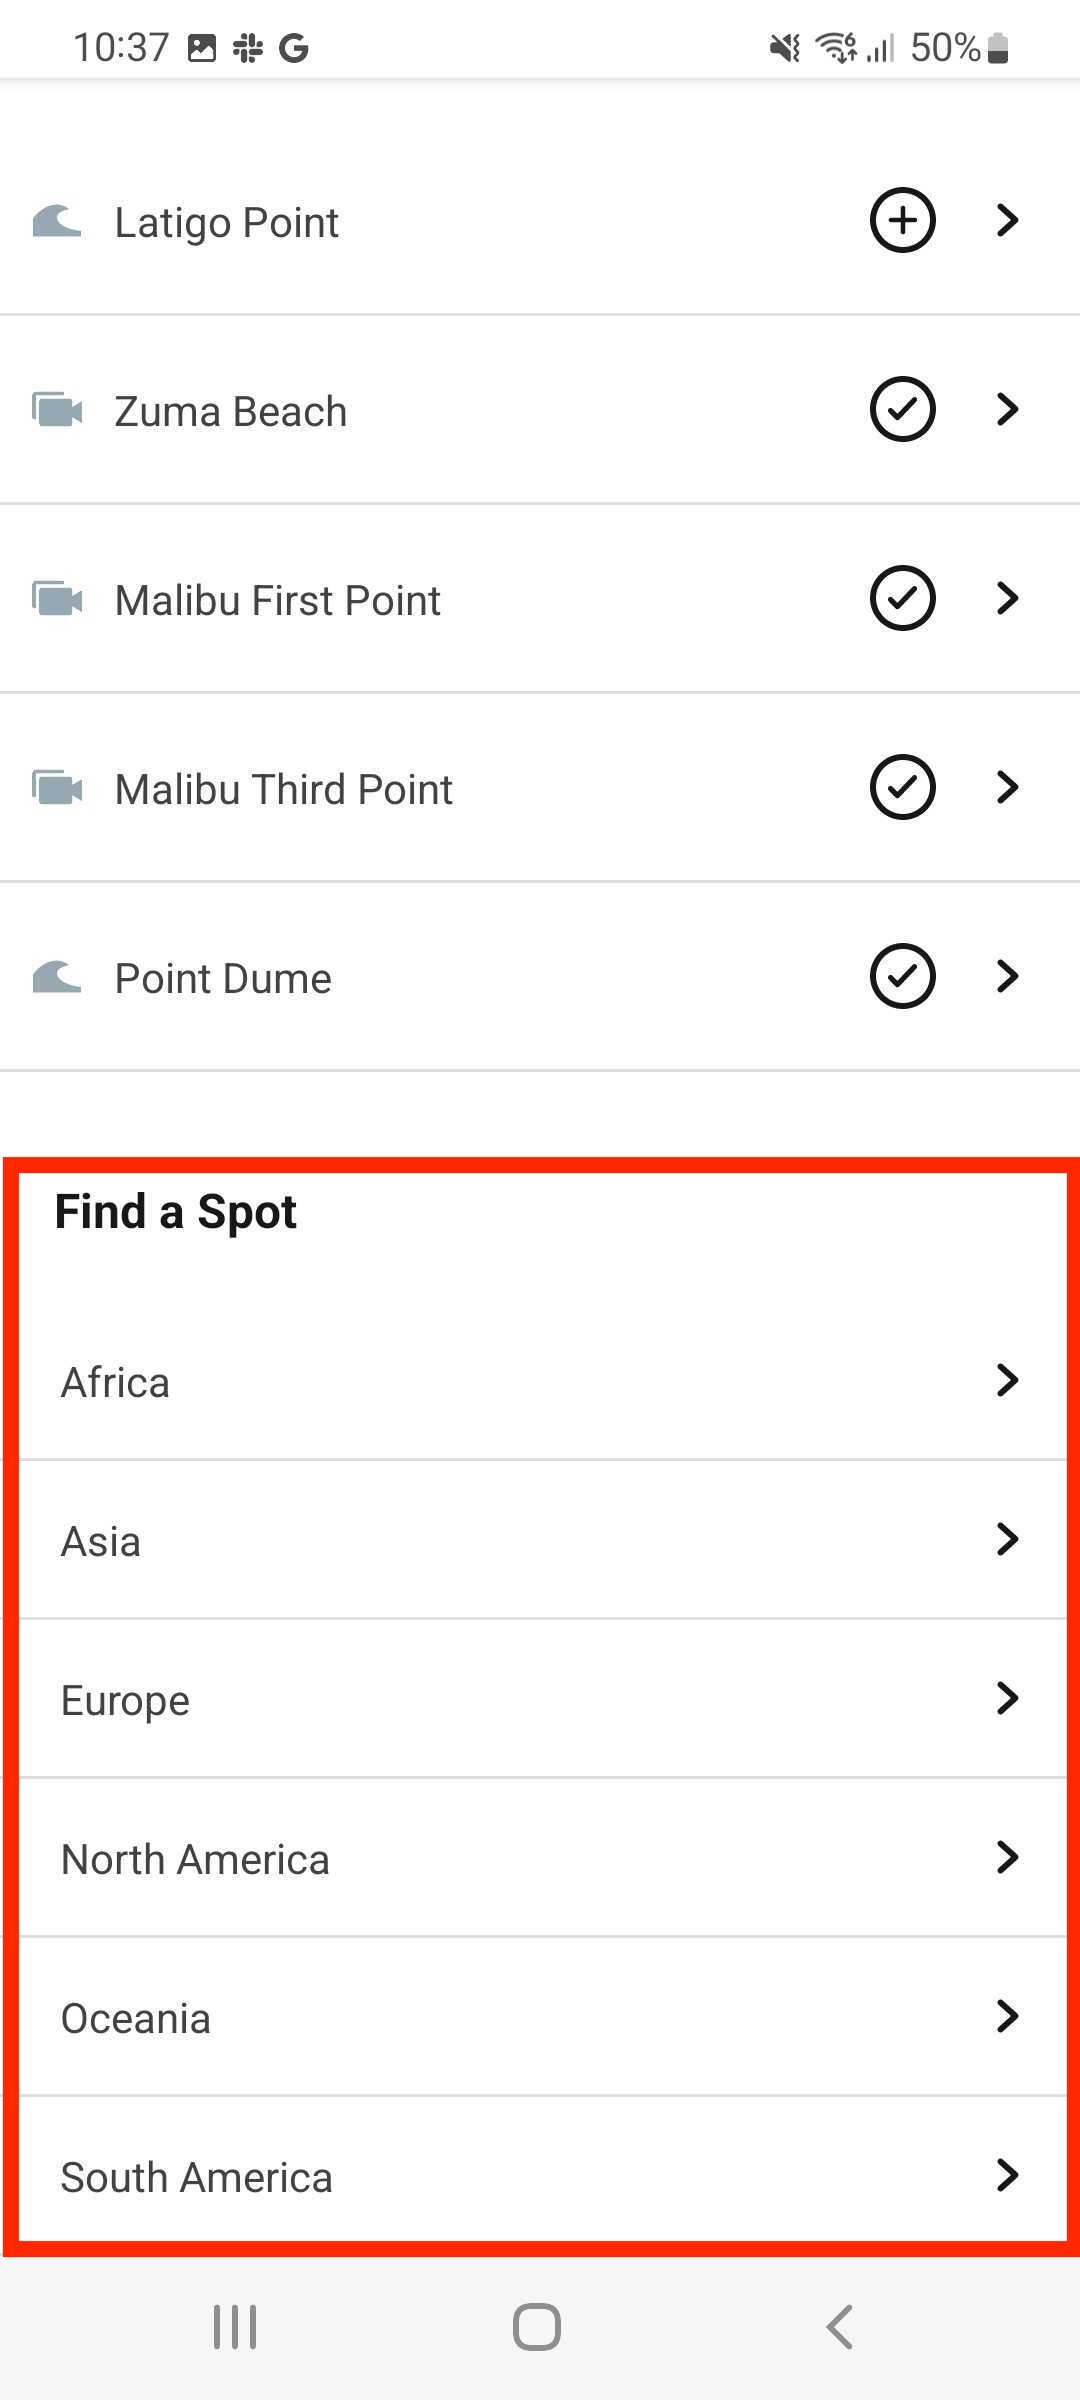Tap the Android back navigation icon
Image resolution: width=1080 pixels, height=2400 pixels.
(x=840, y=2326)
